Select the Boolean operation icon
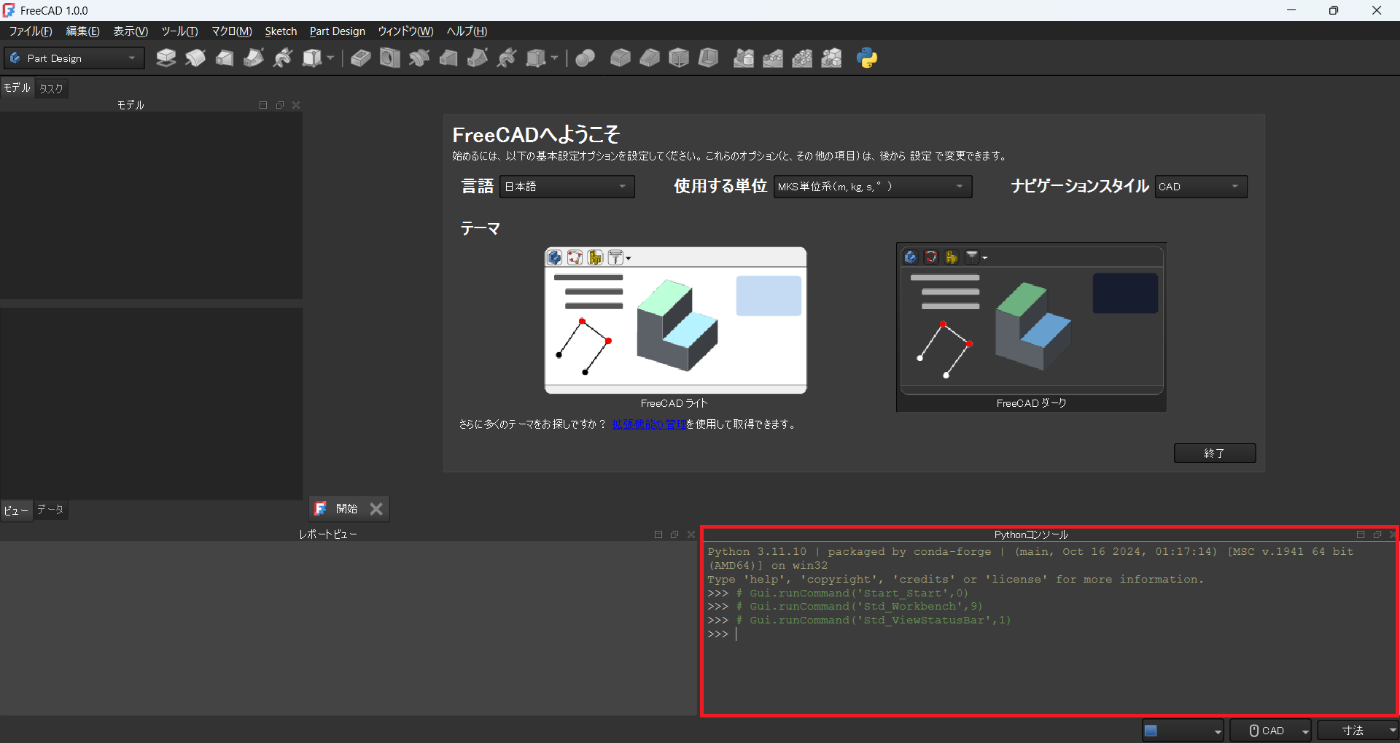This screenshot has width=1400, height=743. pyautogui.click(x=585, y=58)
